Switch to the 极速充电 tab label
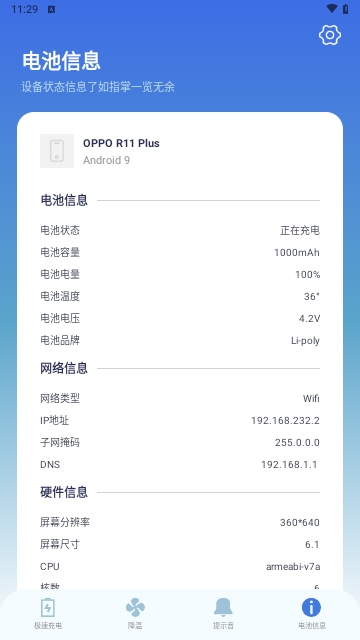360x640 pixels. (x=48, y=626)
